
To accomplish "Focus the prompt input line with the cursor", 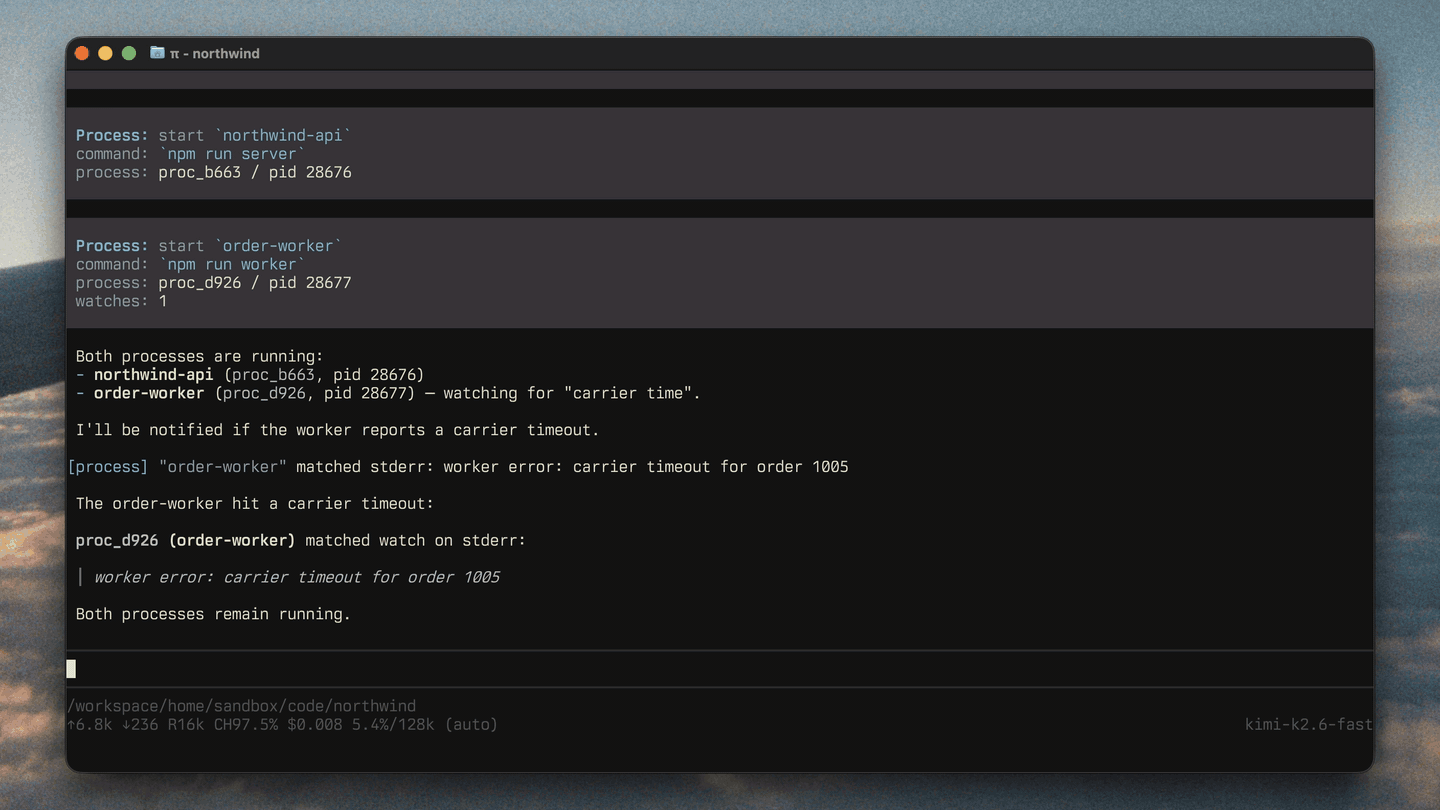I will (719, 669).
